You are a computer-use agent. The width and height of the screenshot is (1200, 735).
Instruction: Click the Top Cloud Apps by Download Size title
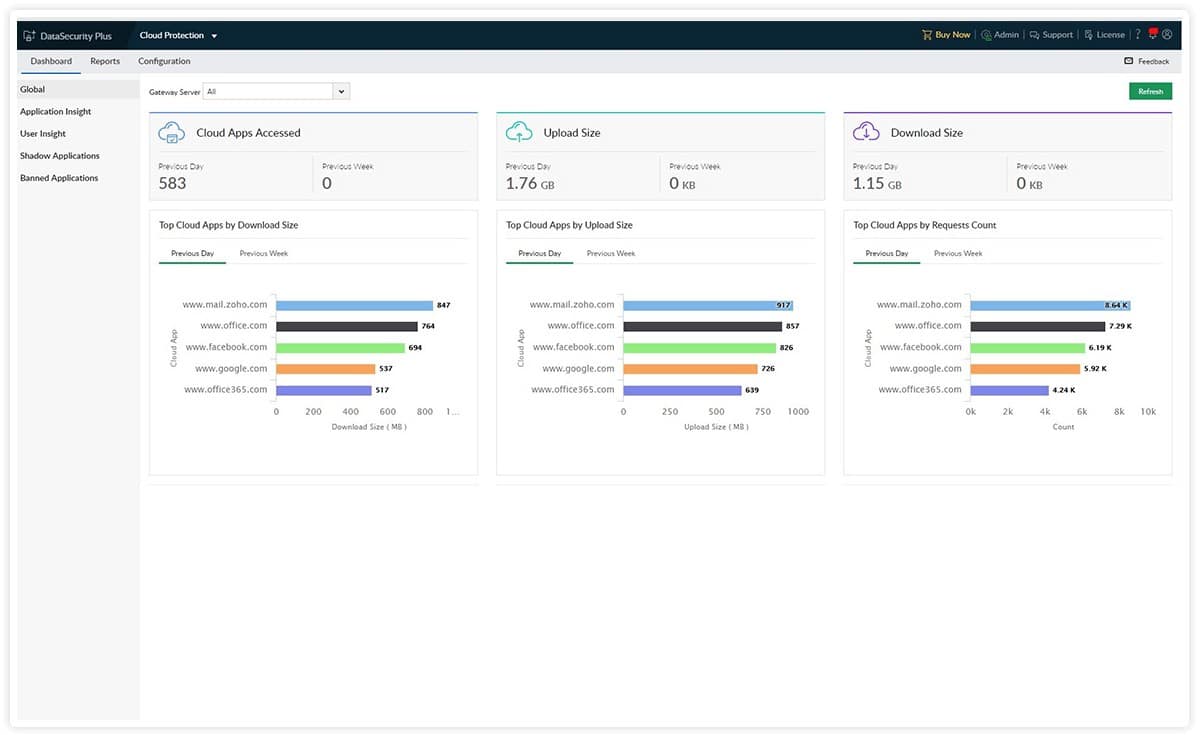(x=229, y=225)
